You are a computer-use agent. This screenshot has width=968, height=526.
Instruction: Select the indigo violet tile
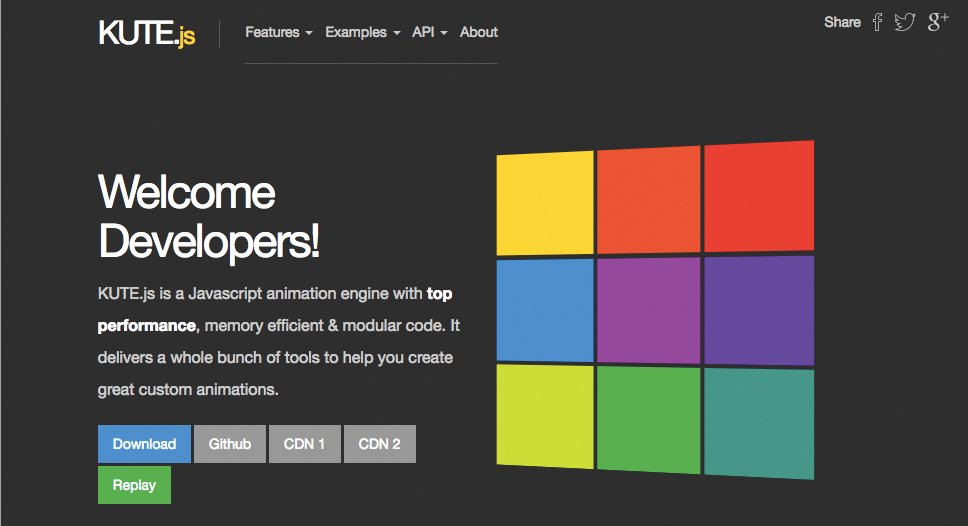(x=759, y=311)
